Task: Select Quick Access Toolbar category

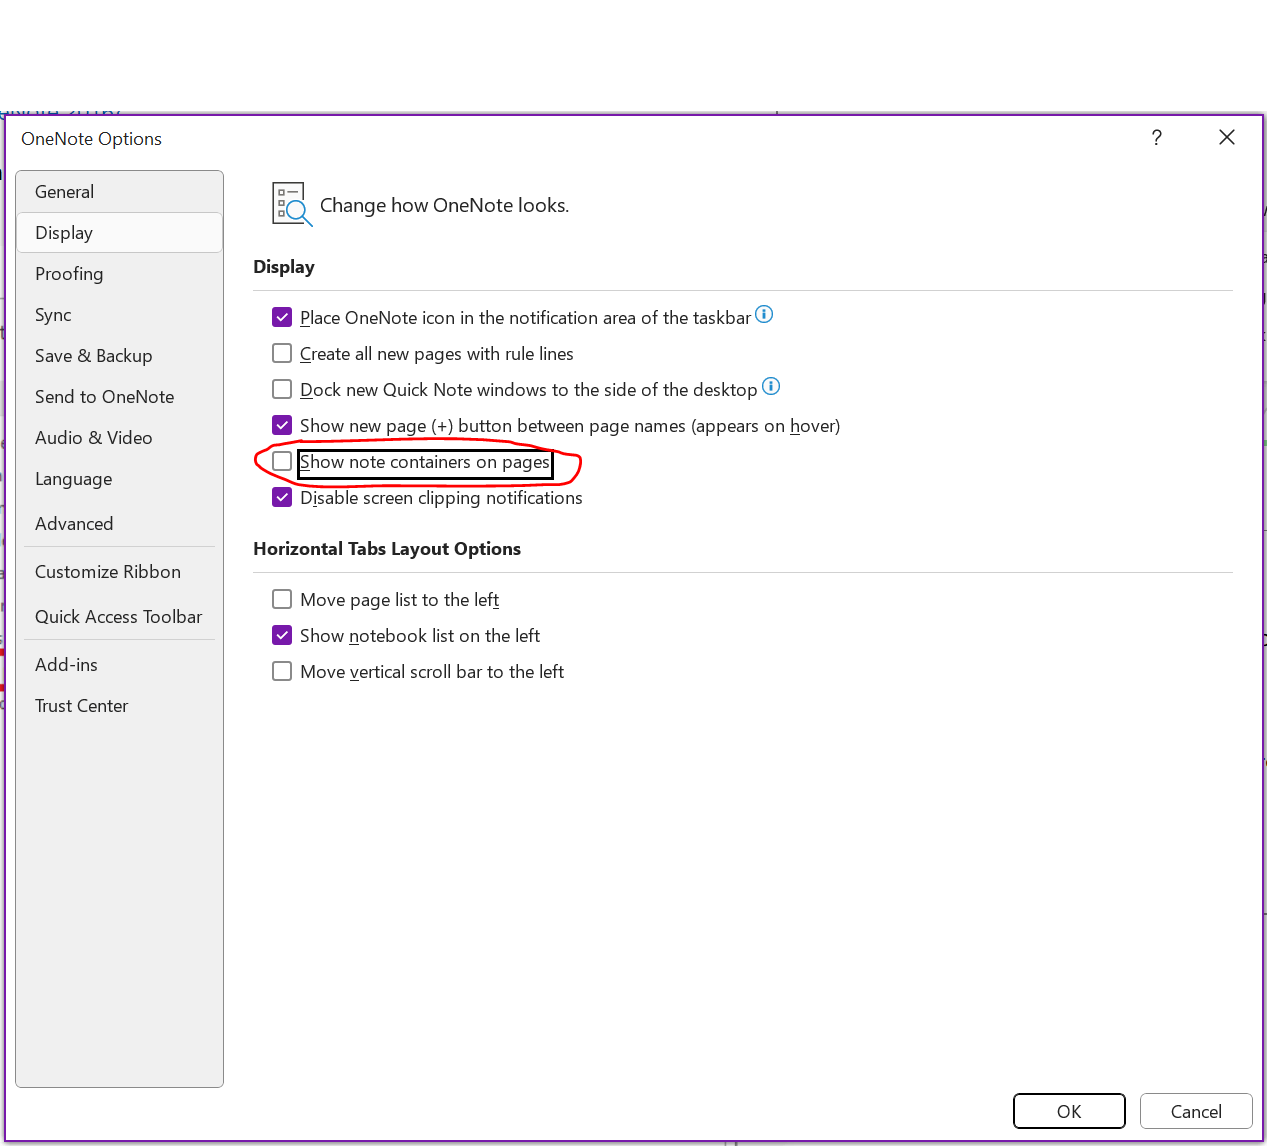Action: [x=119, y=617]
